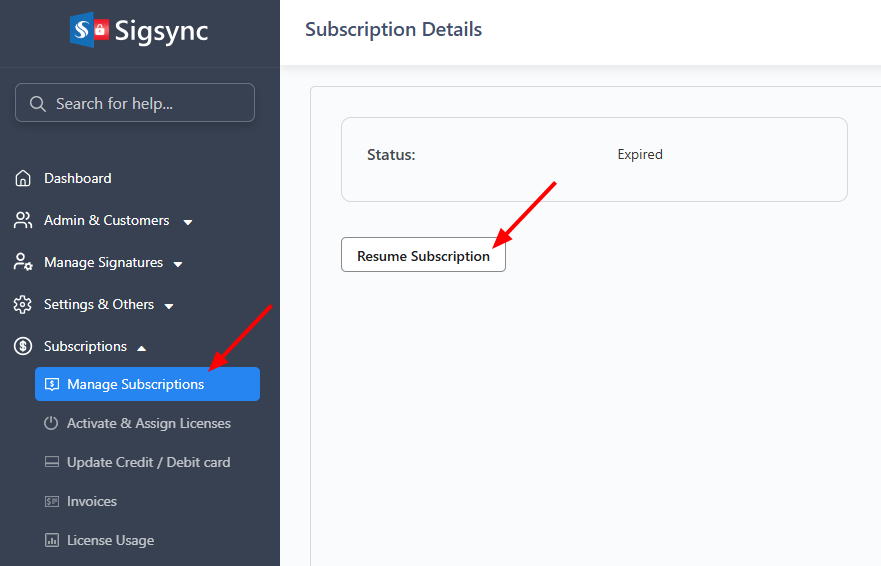
Task: Expand the Manage Signatures dropdown arrow
Action: [x=178, y=264]
